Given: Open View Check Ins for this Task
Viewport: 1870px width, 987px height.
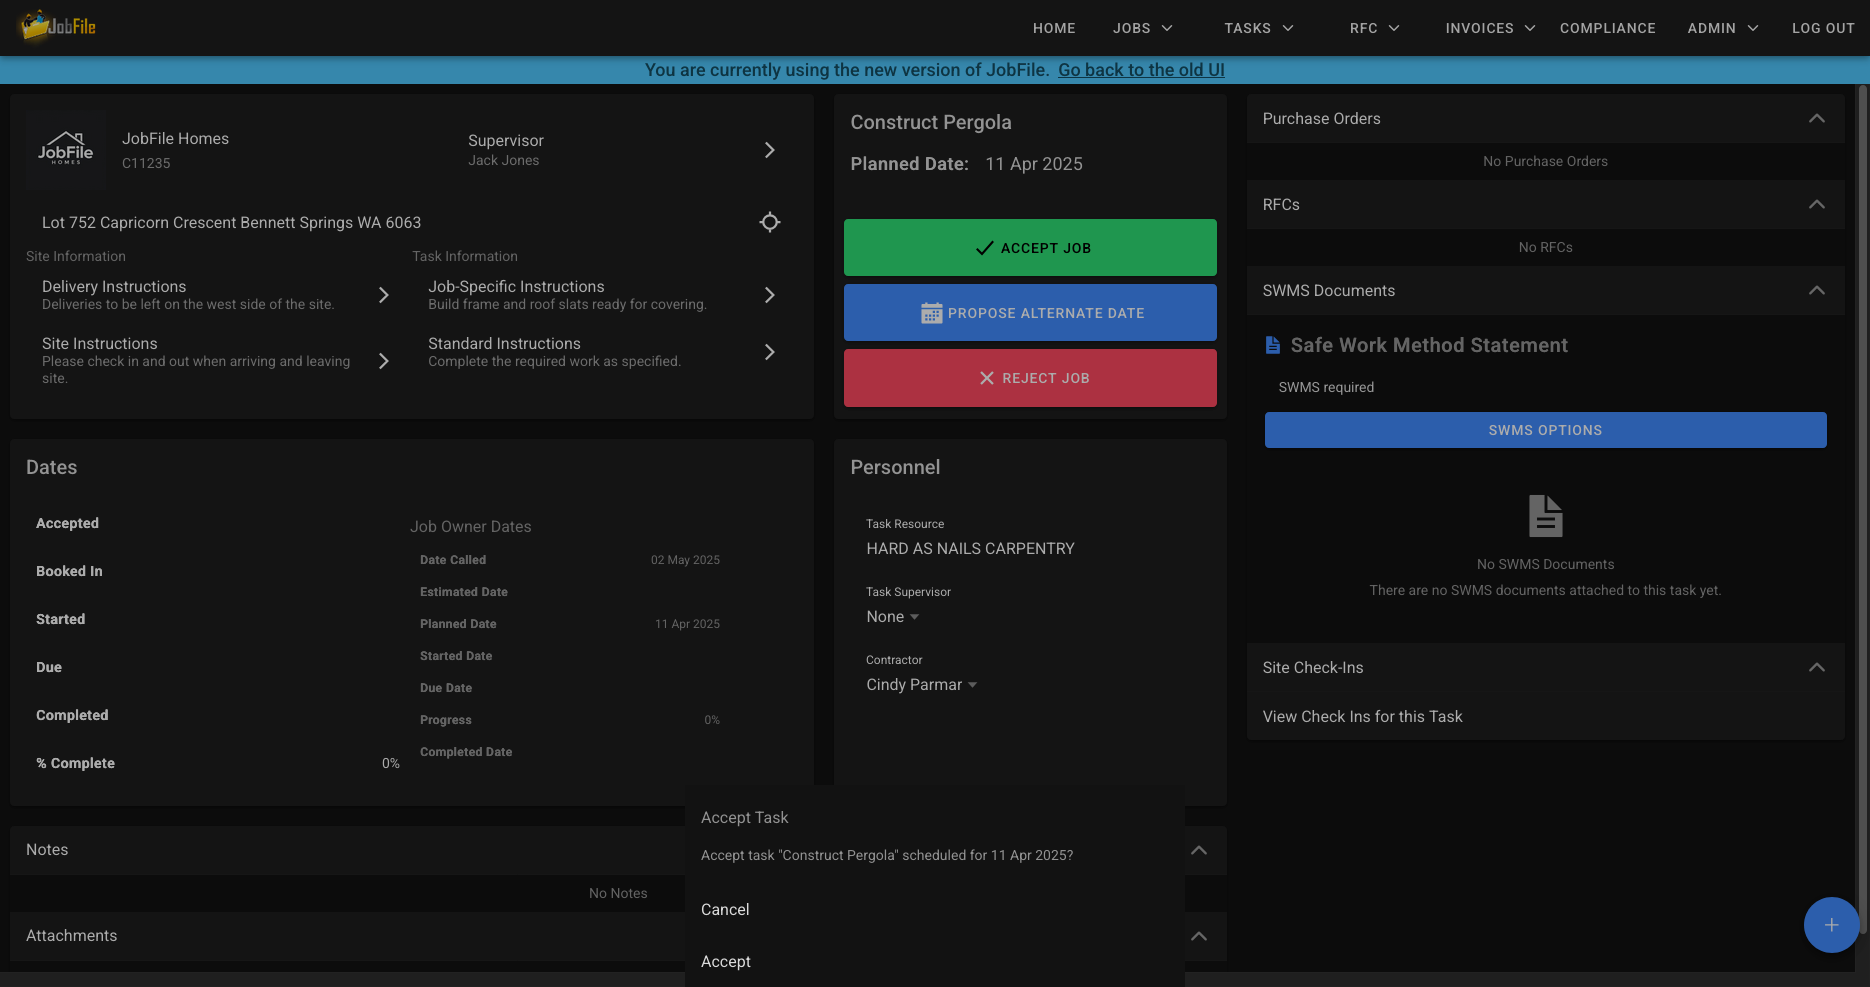Looking at the screenshot, I should tap(1362, 717).
